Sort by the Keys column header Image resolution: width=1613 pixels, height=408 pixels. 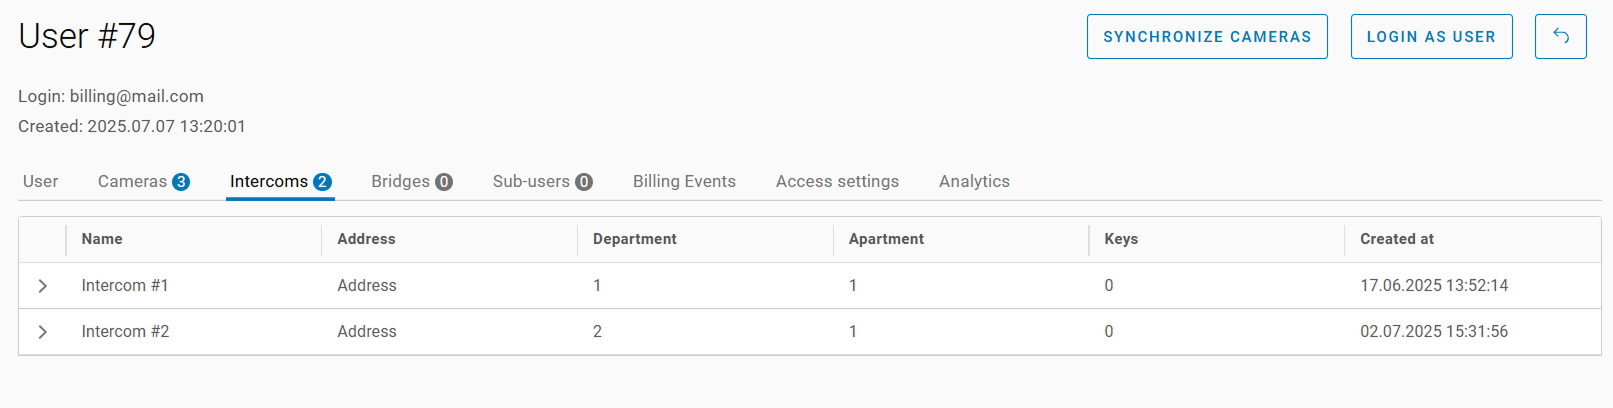coord(1121,239)
